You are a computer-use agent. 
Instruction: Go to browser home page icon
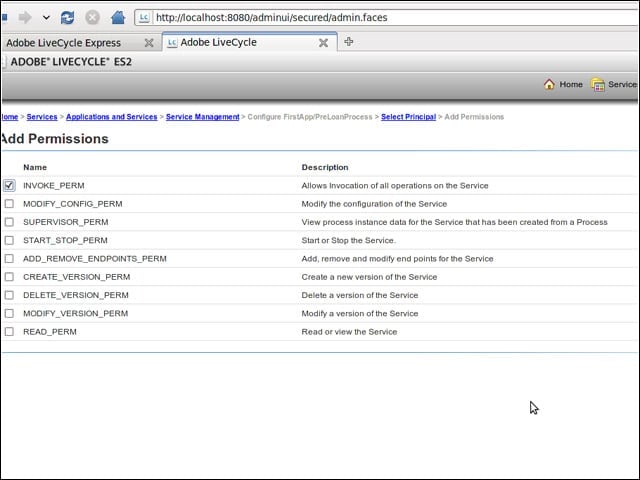point(118,18)
